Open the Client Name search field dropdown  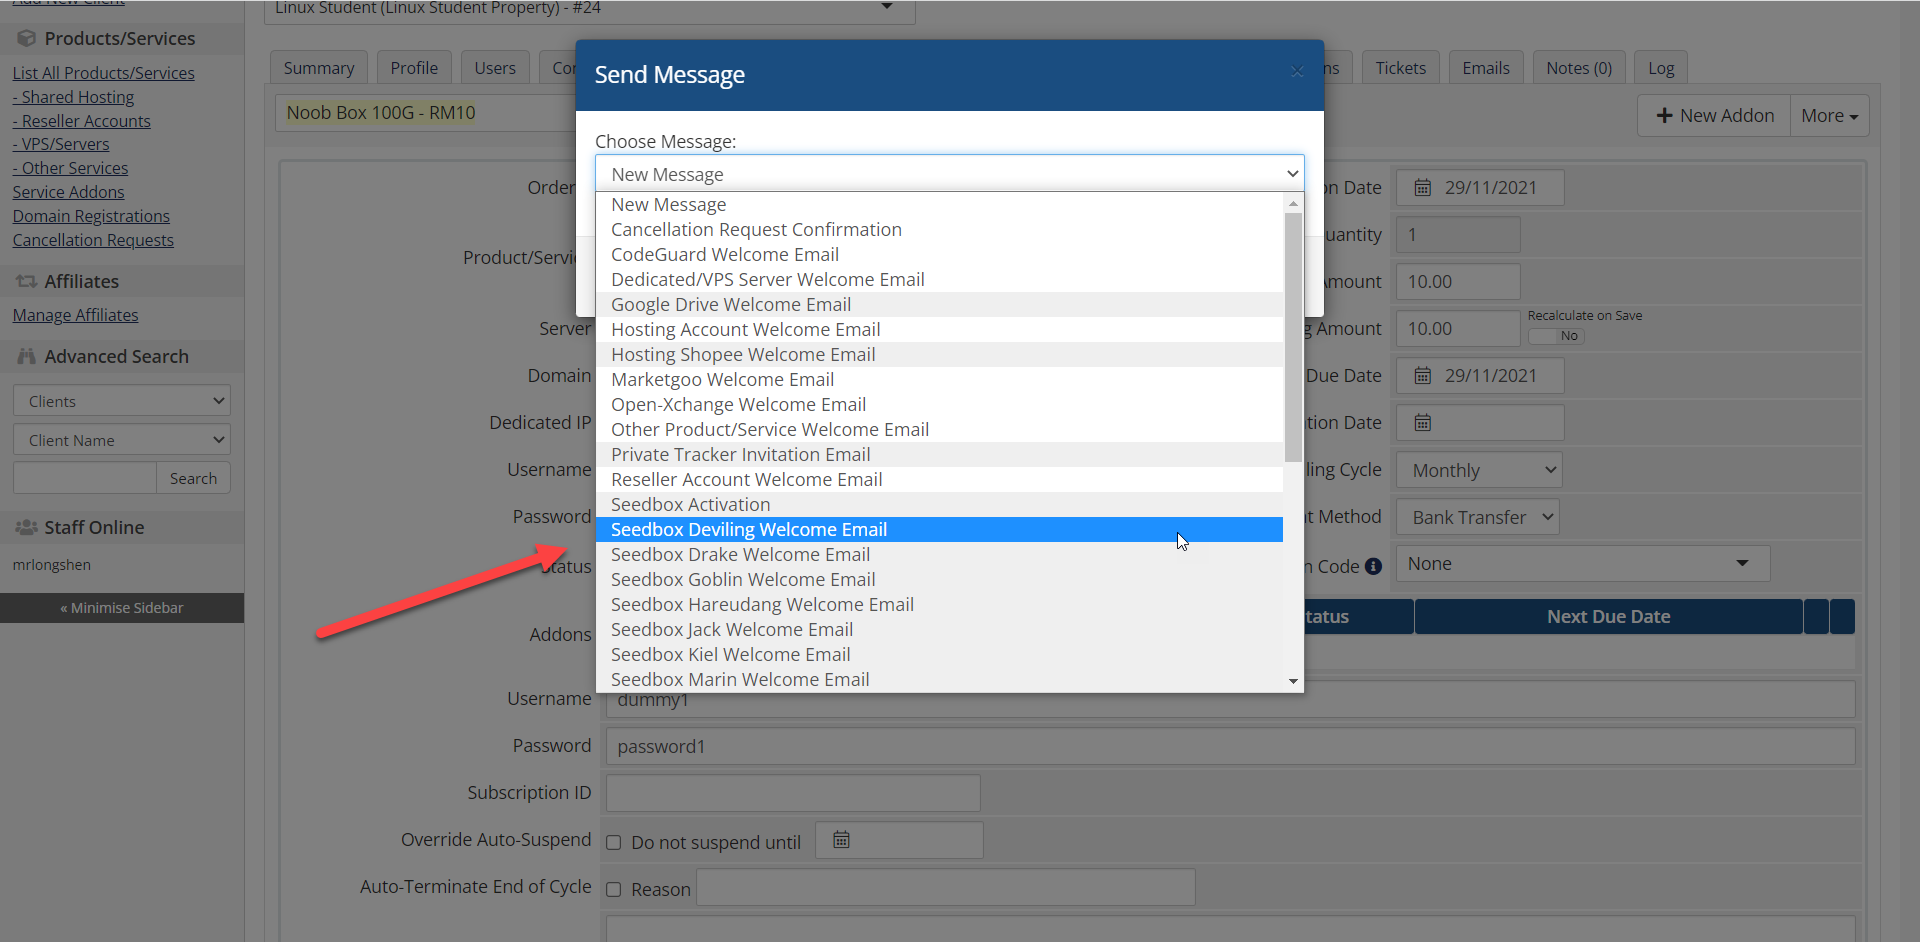click(122, 440)
